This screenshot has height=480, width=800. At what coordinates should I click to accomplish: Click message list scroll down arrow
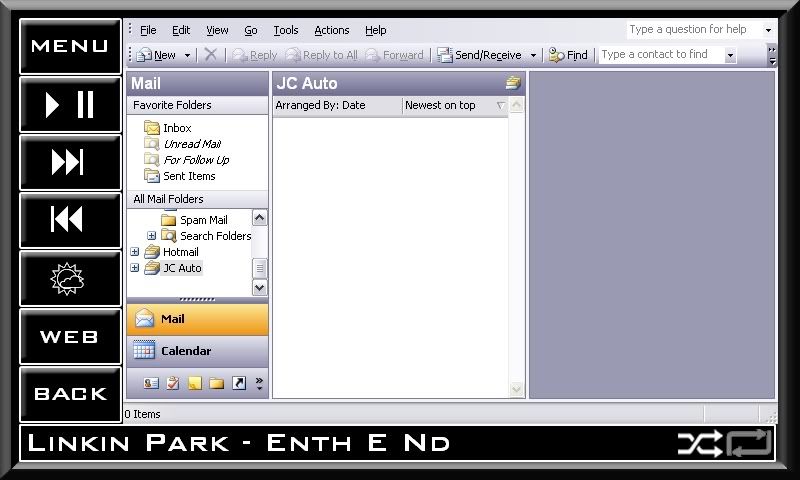click(516, 390)
